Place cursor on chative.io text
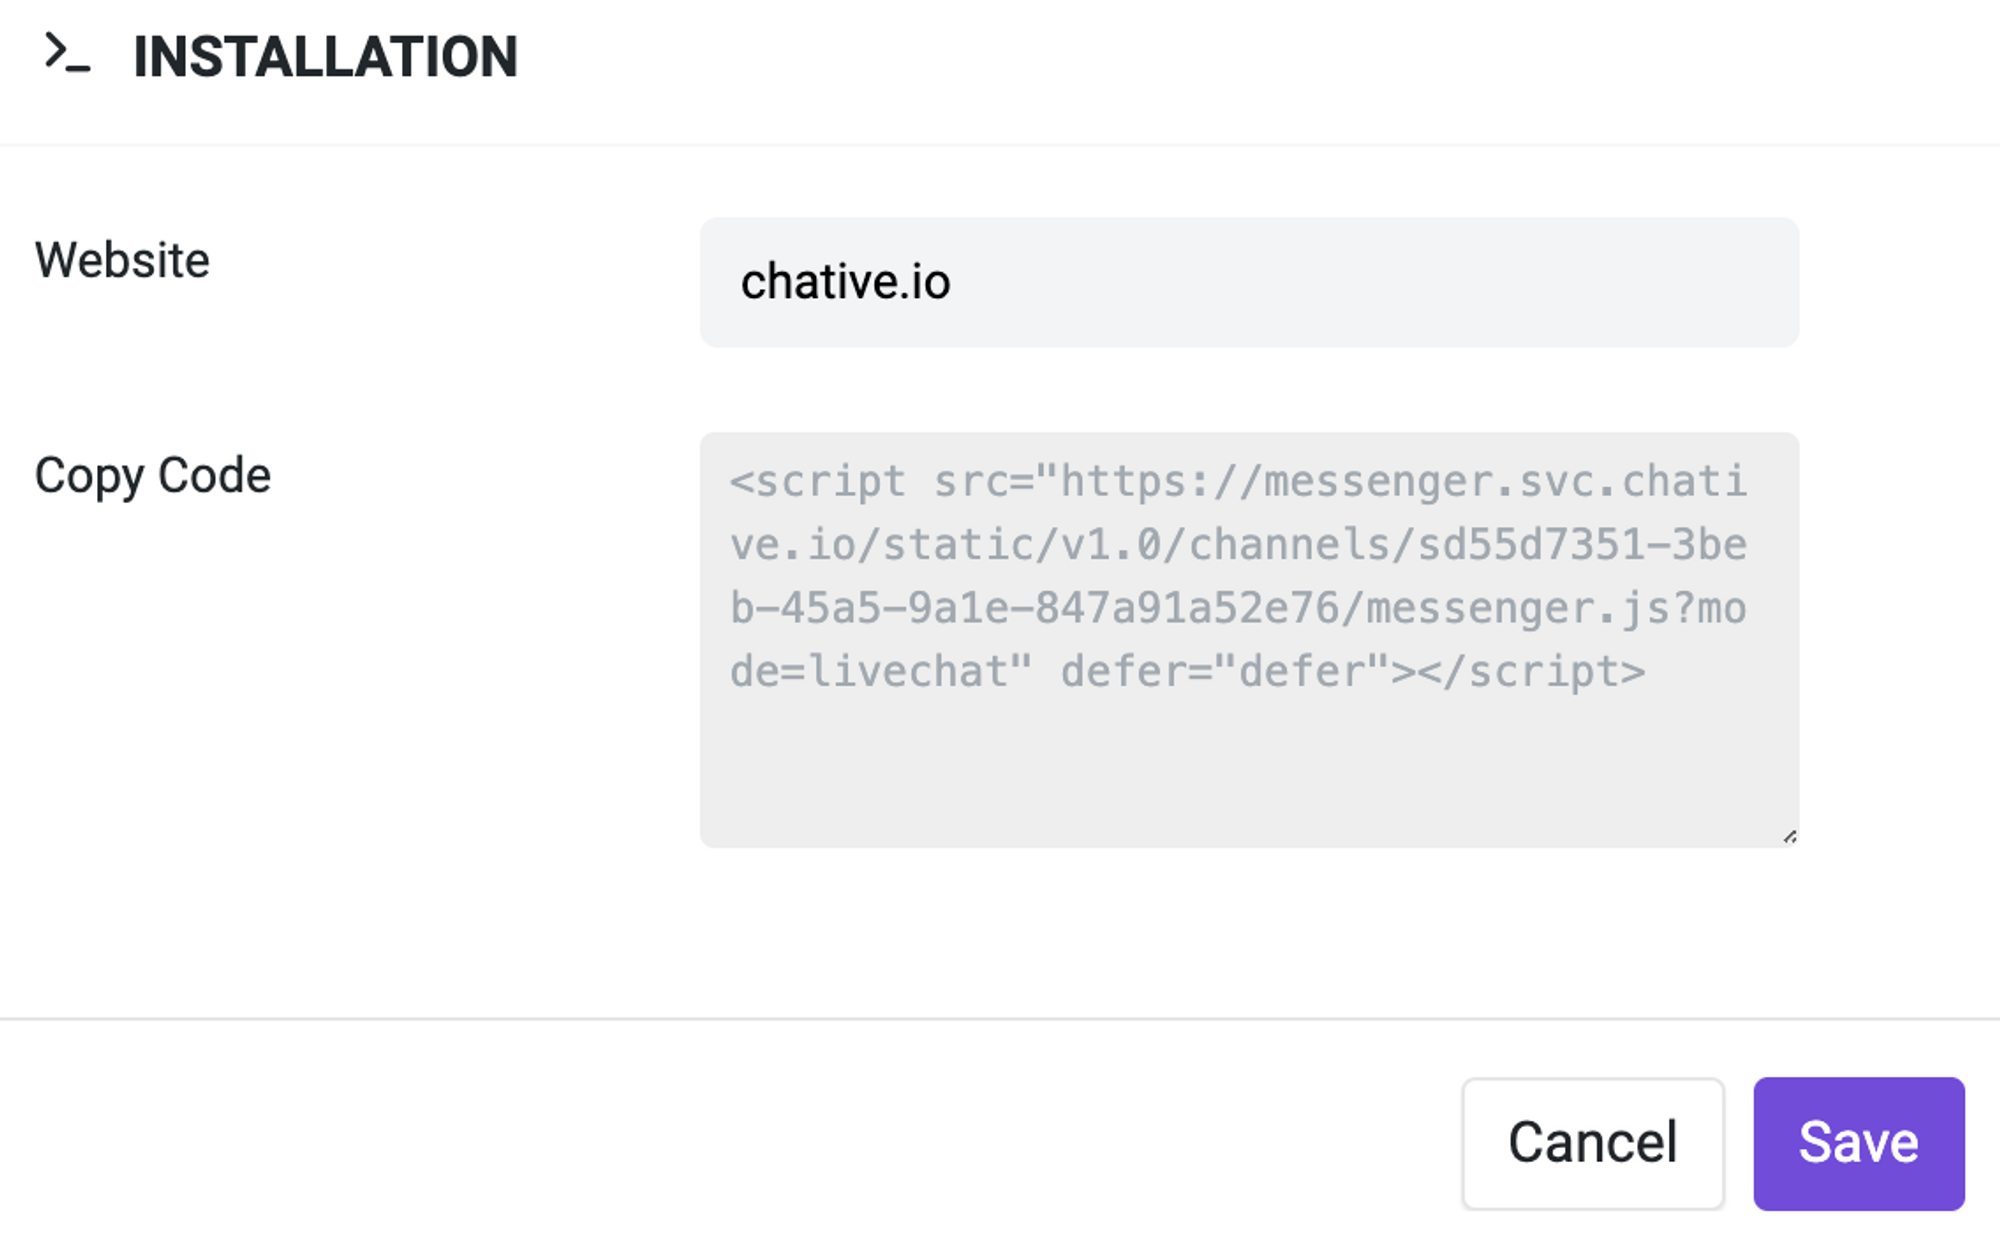The width and height of the screenshot is (2000, 1251). click(x=845, y=282)
